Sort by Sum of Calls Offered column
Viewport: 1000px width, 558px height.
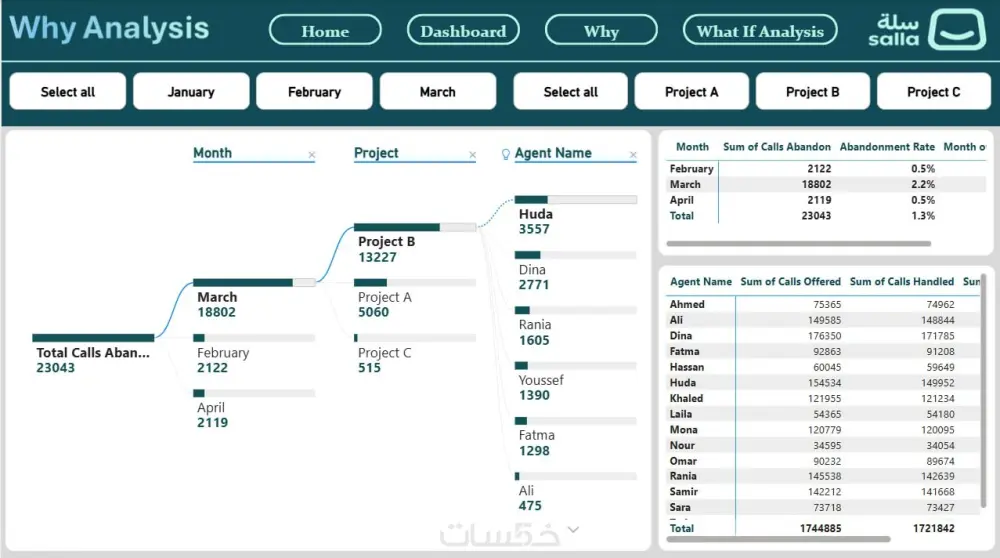pos(790,281)
